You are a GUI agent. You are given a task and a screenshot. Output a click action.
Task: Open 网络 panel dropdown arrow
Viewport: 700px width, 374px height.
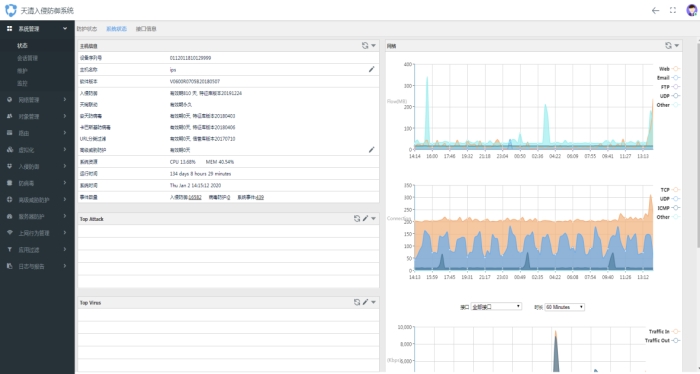(677, 46)
